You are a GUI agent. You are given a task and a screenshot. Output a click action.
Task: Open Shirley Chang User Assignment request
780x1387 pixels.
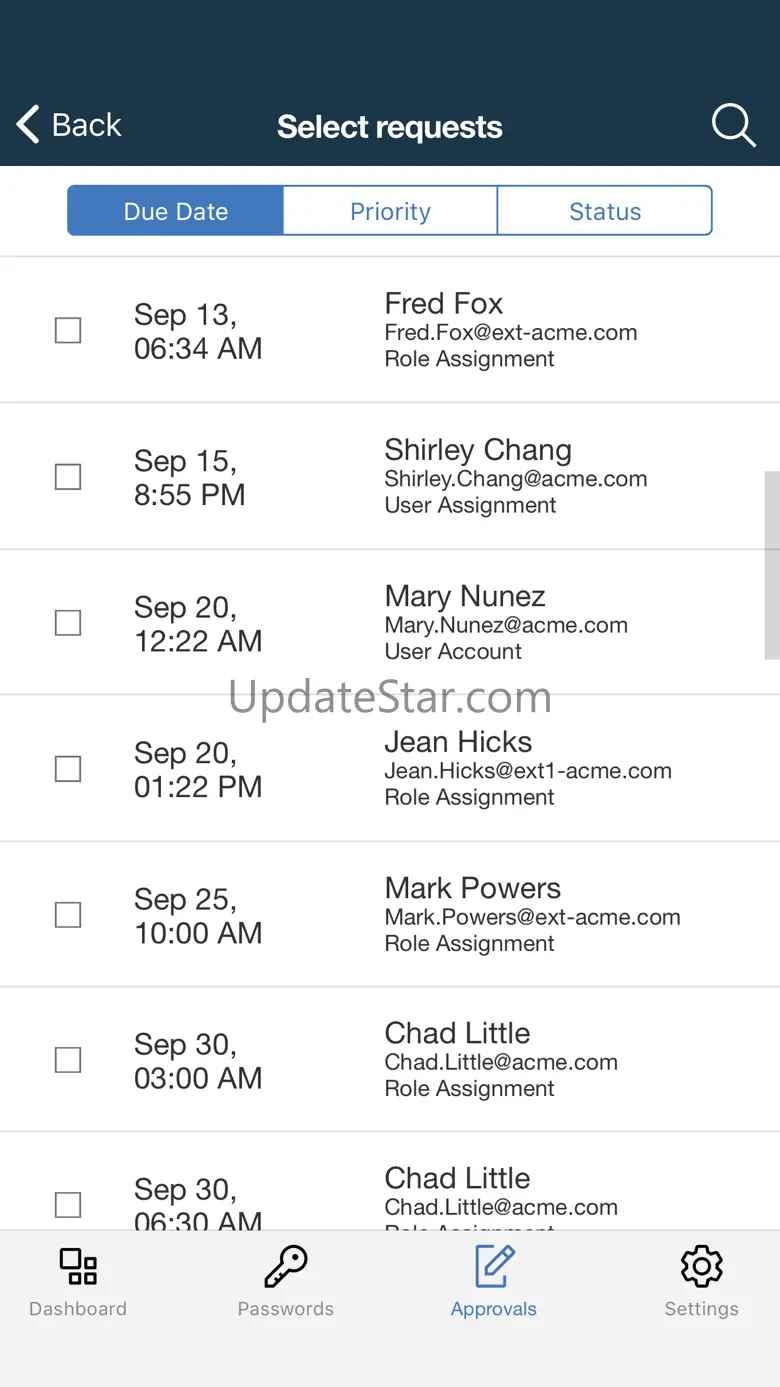(x=390, y=476)
